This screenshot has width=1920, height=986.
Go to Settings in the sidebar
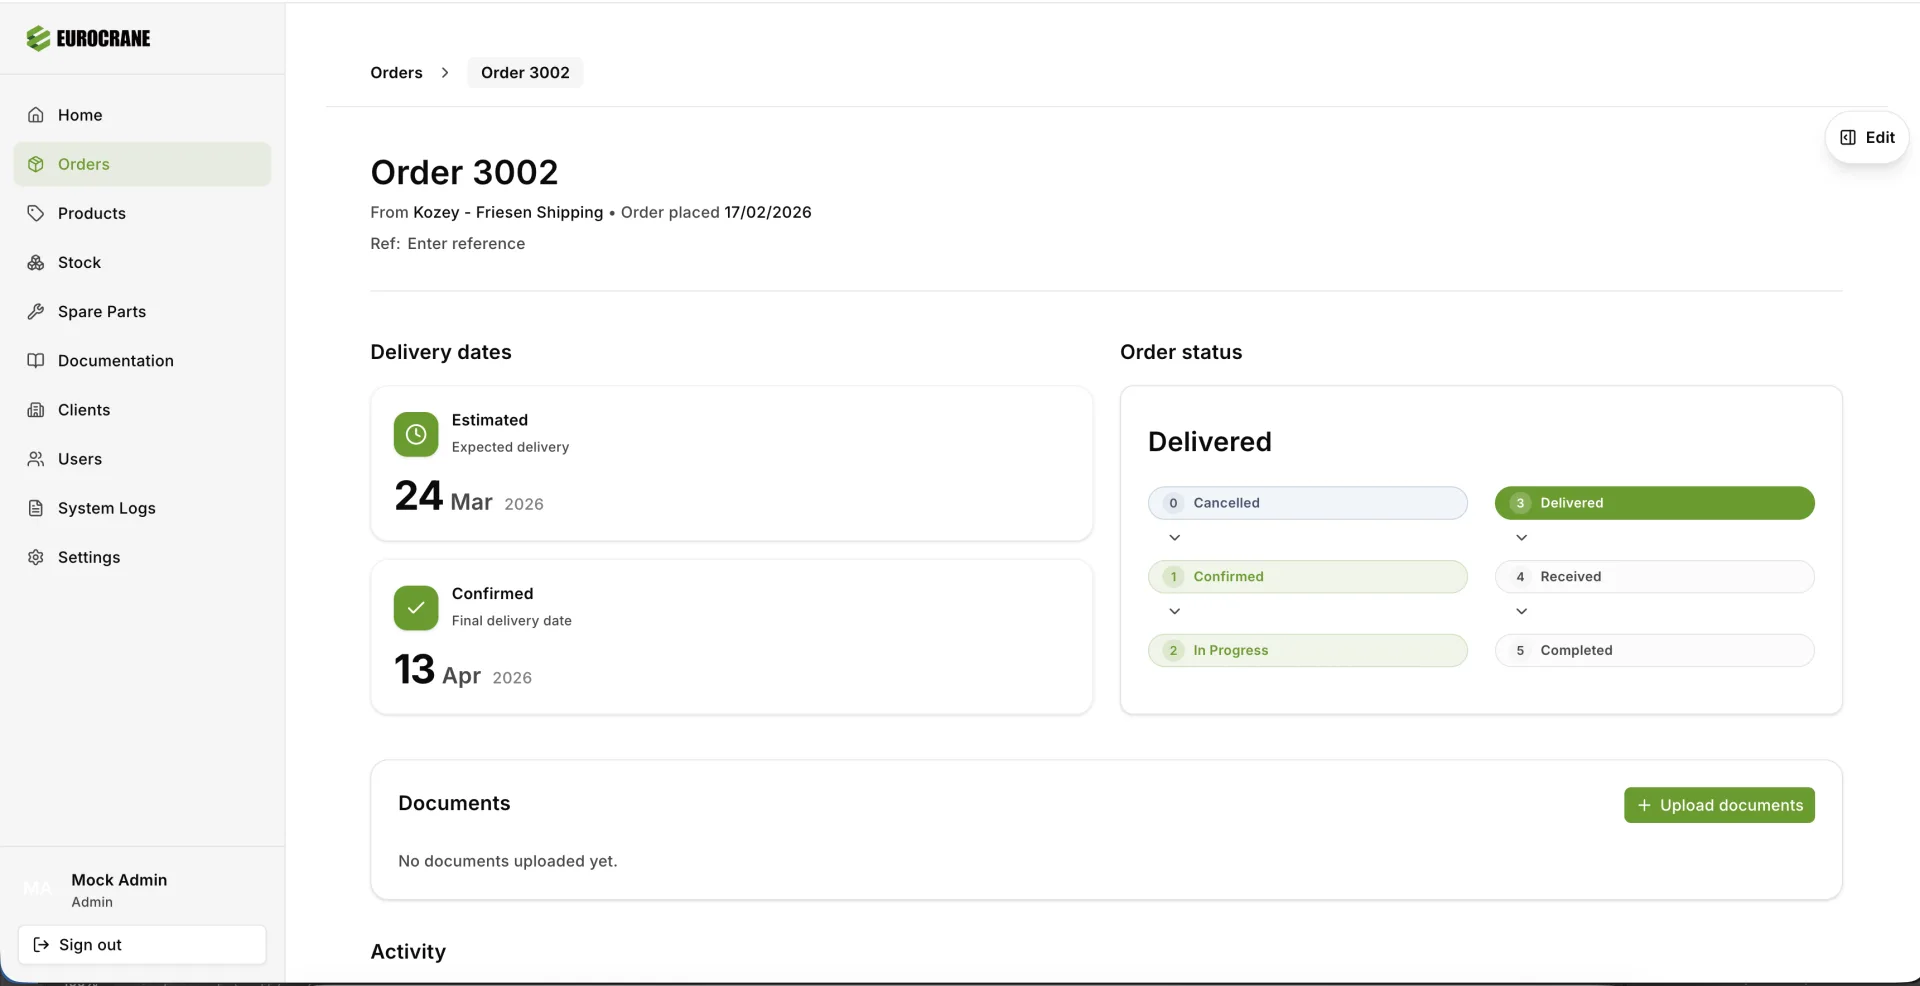pyautogui.click(x=89, y=557)
